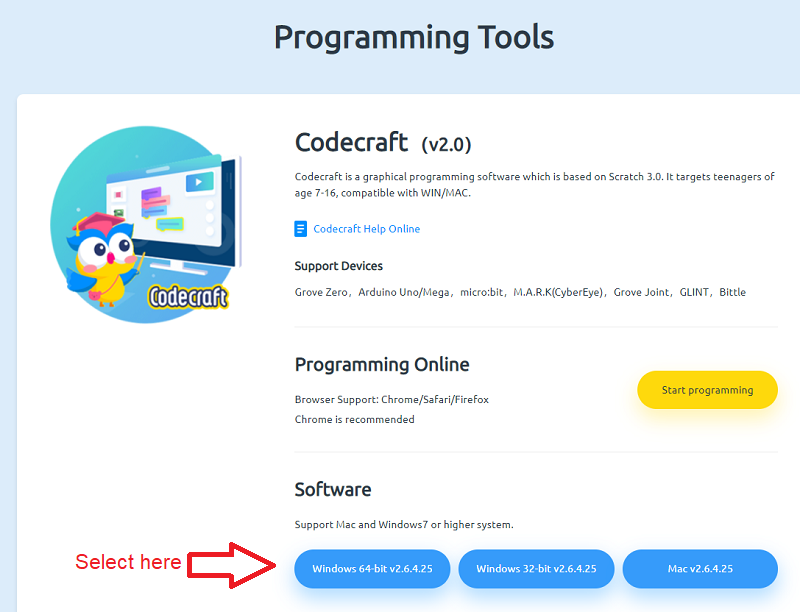Image resolution: width=800 pixels, height=612 pixels.
Task: Click the Codecraft description paragraph
Action: (x=534, y=185)
